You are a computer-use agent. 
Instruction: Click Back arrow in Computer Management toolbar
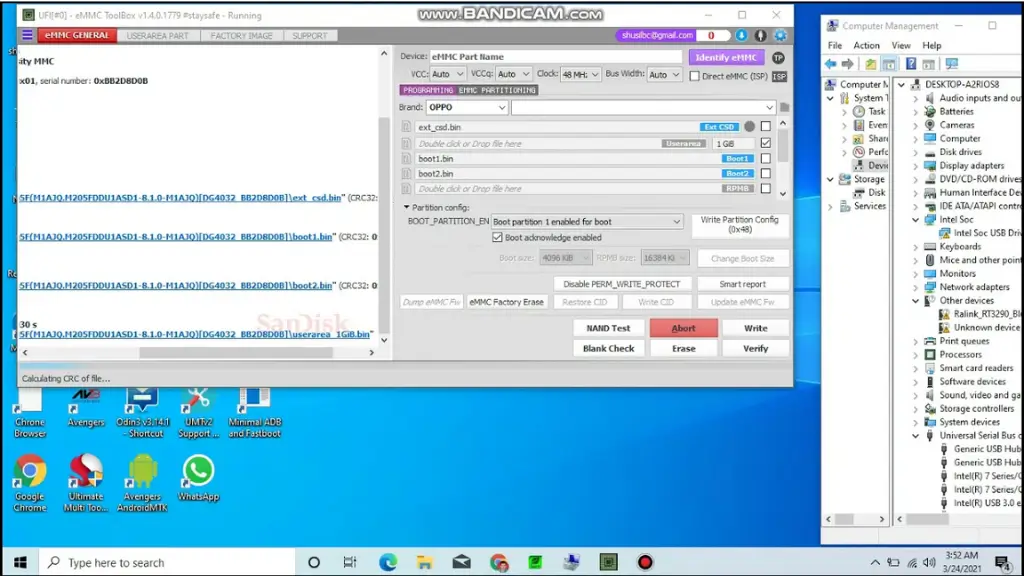click(830, 64)
